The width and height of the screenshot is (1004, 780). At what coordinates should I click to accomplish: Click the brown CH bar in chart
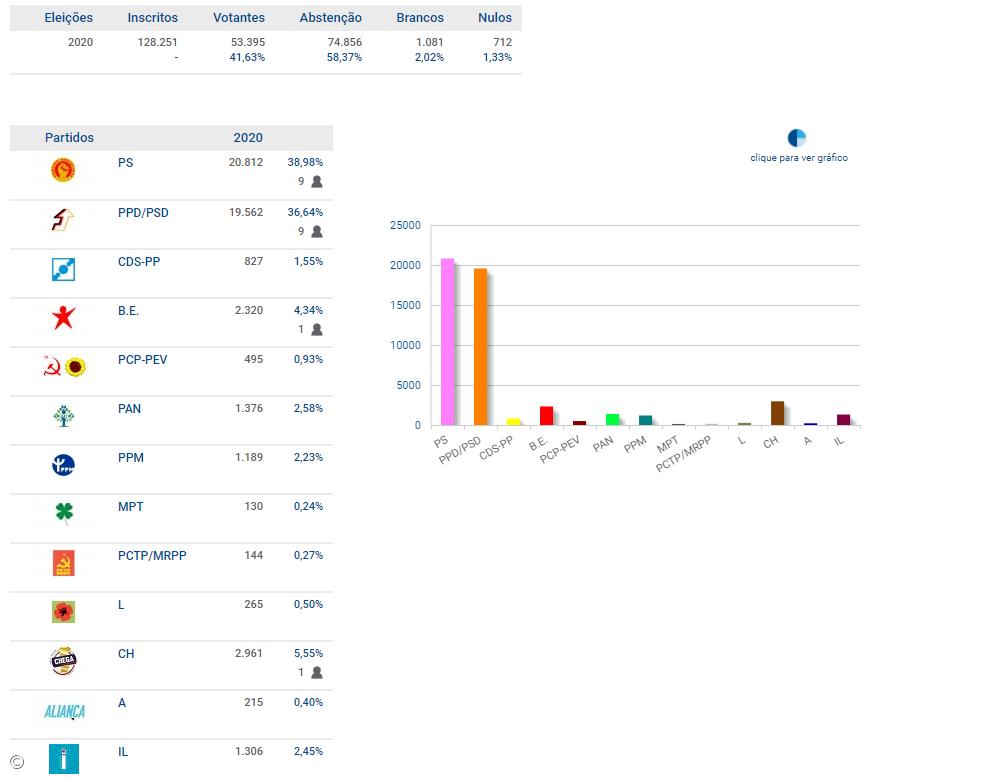click(x=777, y=413)
